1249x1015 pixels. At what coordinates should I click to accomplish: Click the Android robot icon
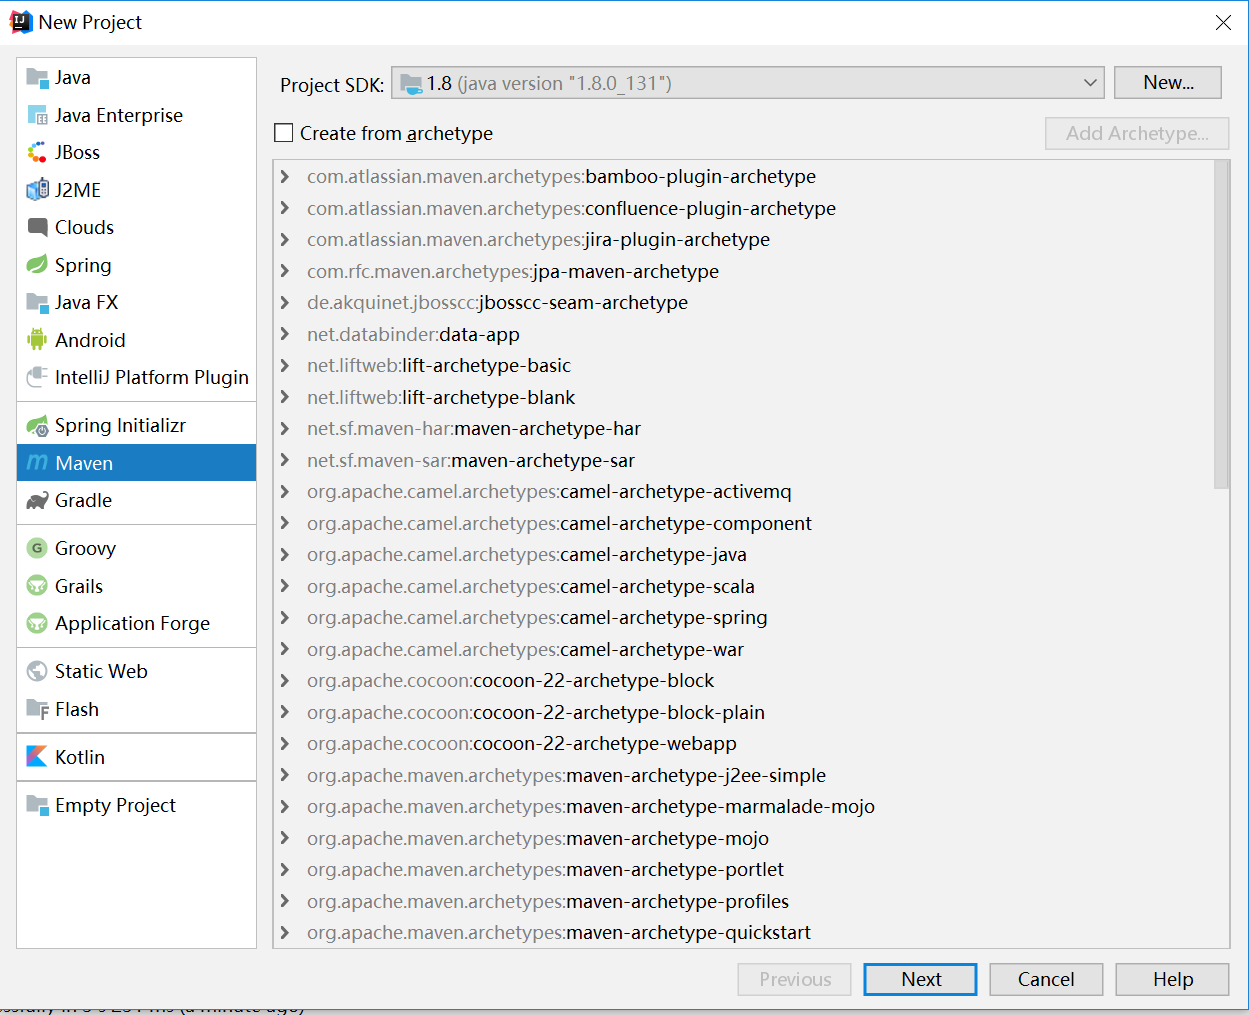point(37,340)
